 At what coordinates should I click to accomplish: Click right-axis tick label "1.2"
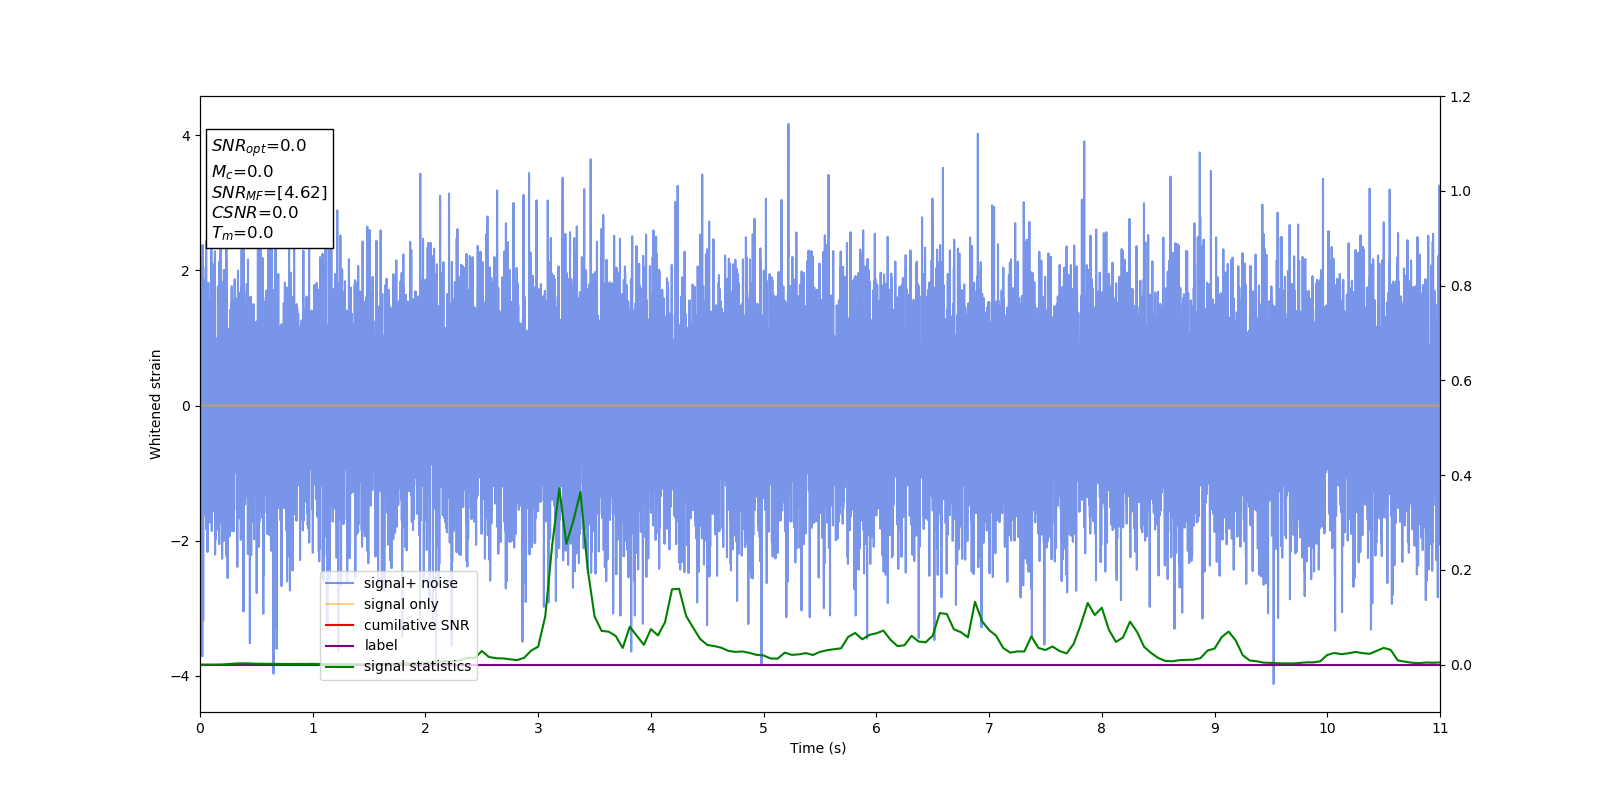click(x=1460, y=97)
